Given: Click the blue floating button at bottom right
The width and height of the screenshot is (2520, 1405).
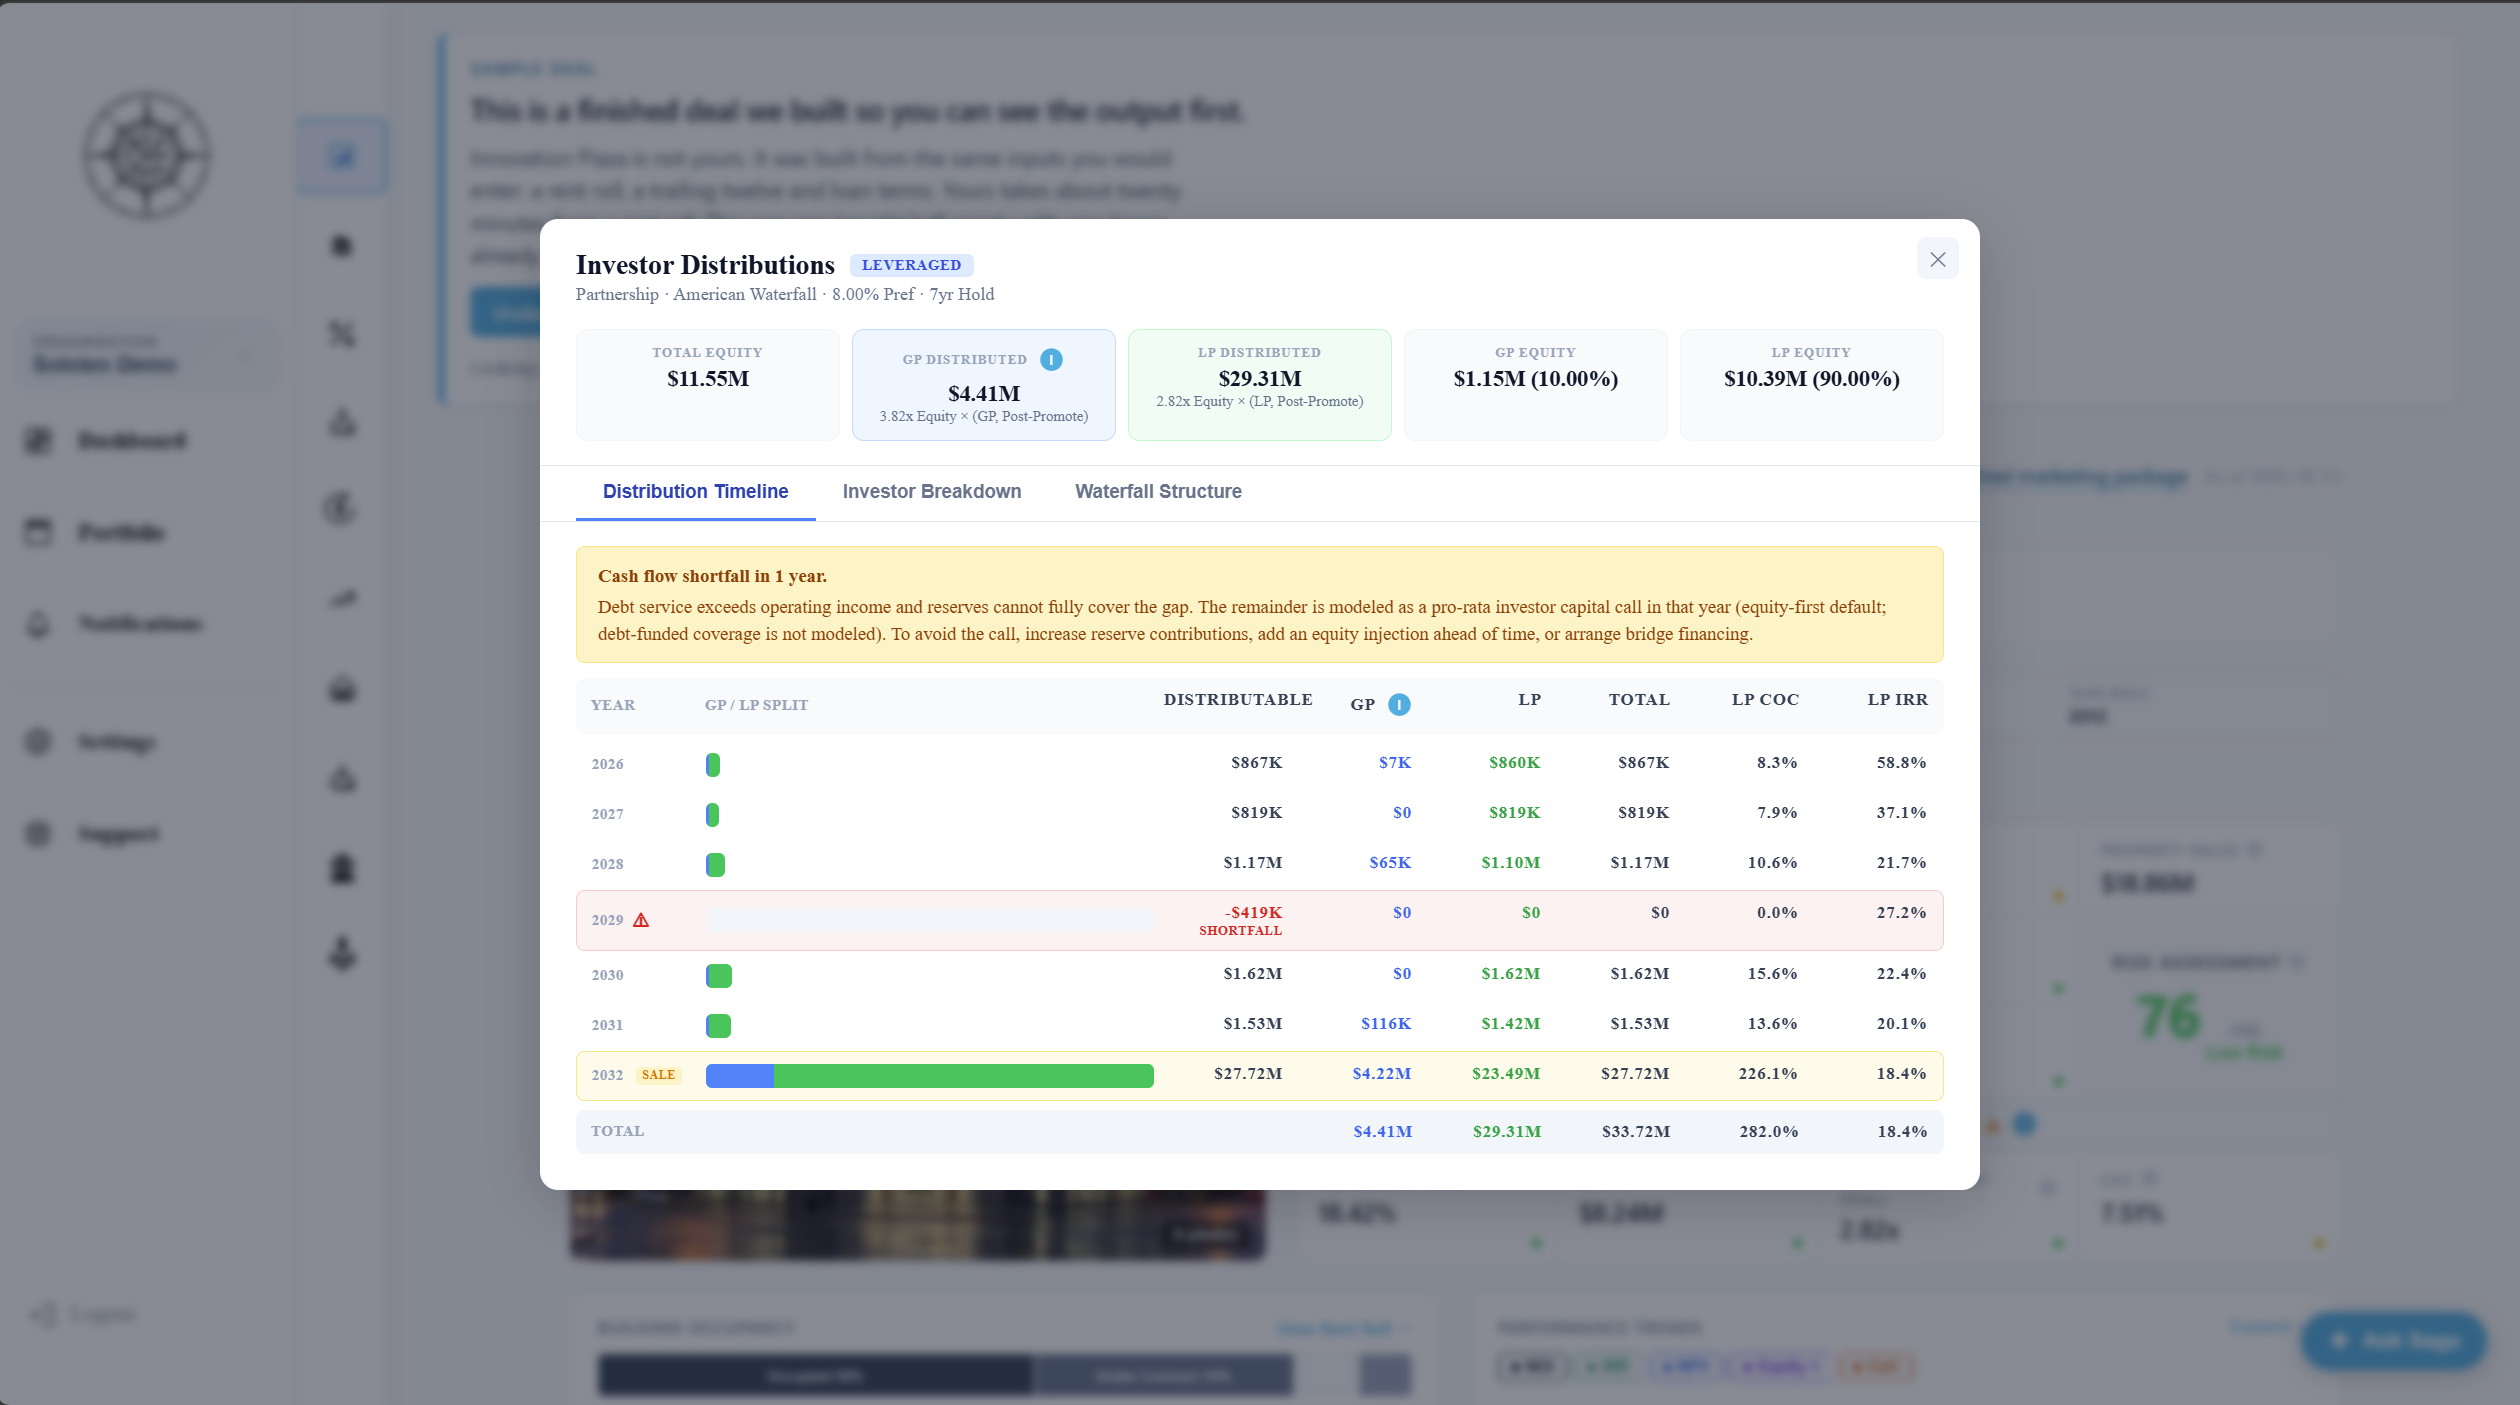Looking at the screenshot, I should pos(2393,1341).
